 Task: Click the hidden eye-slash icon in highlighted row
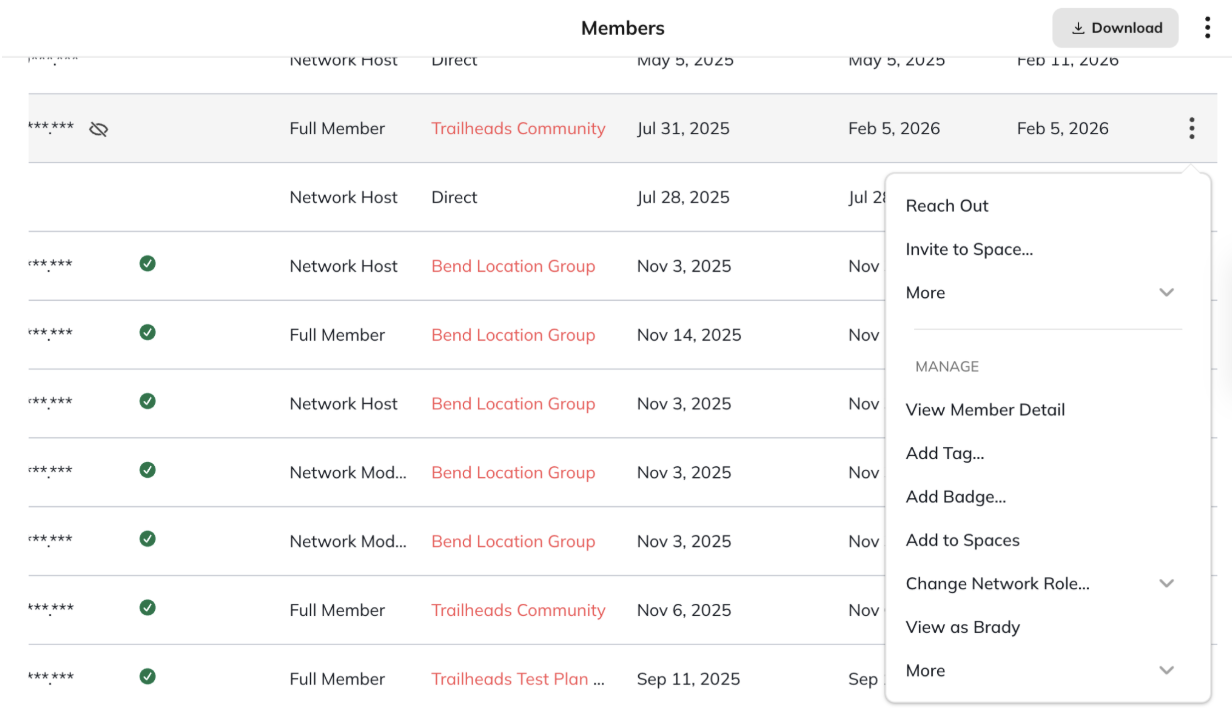tap(98, 129)
